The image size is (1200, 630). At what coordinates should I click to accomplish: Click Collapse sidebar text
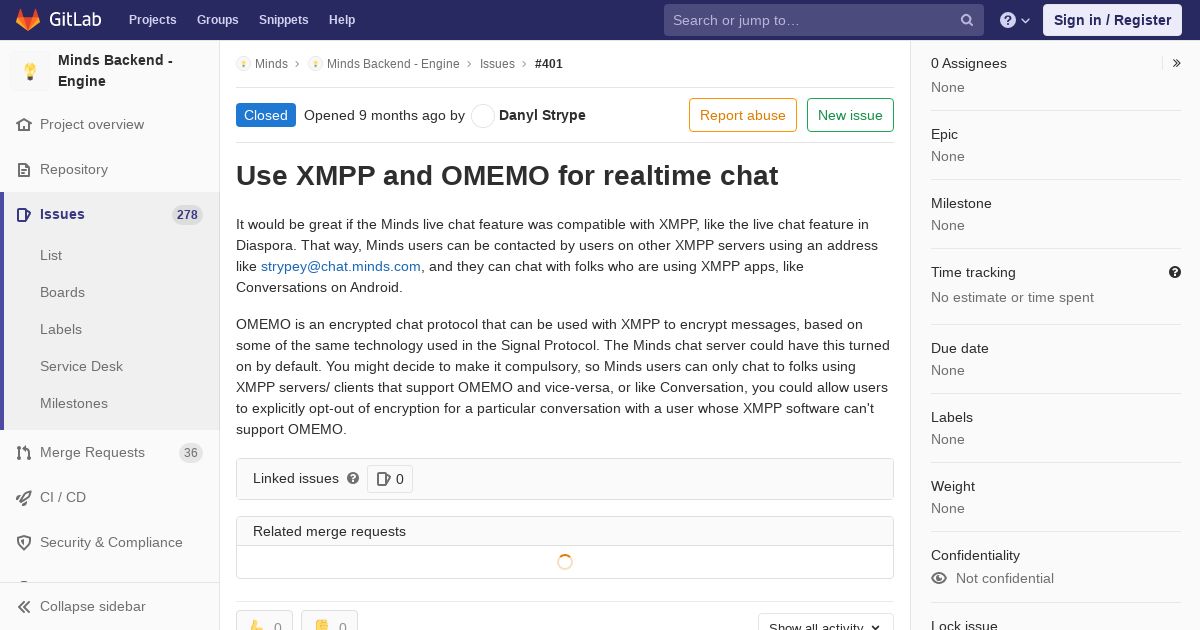93,607
